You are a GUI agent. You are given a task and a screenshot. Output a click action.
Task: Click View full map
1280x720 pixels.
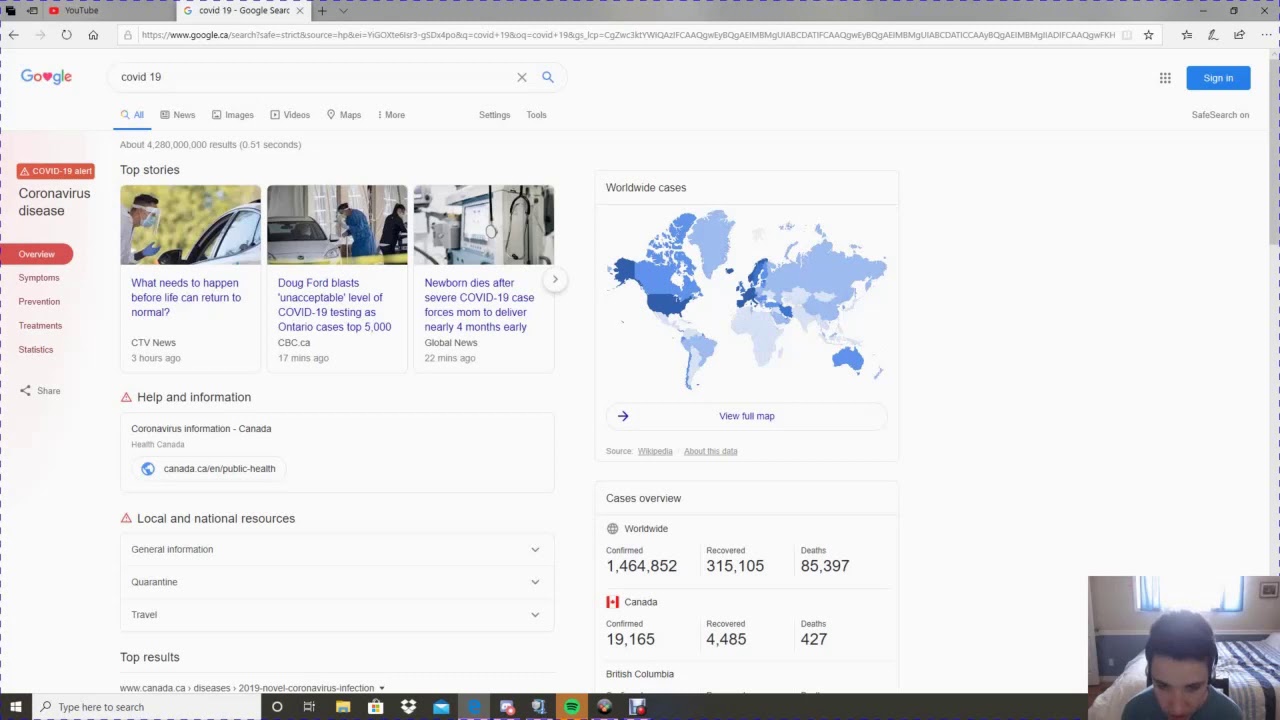[746, 416]
